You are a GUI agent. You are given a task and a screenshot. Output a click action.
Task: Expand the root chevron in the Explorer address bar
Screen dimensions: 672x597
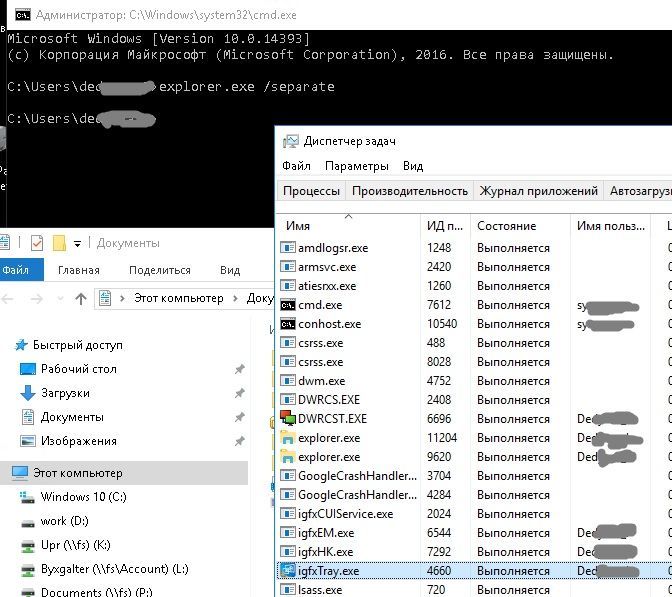pyautogui.click(x=123, y=298)
